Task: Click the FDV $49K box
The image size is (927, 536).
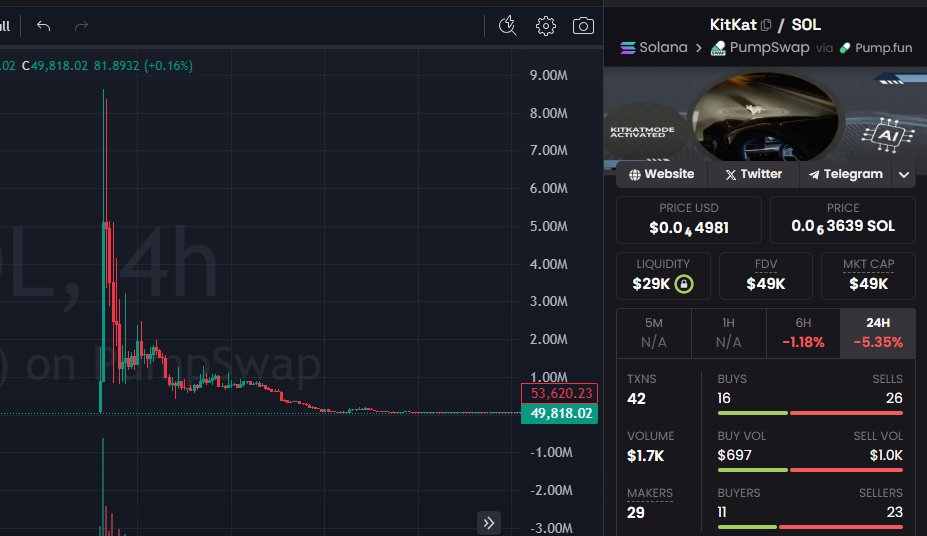Action: click(766, 276)
